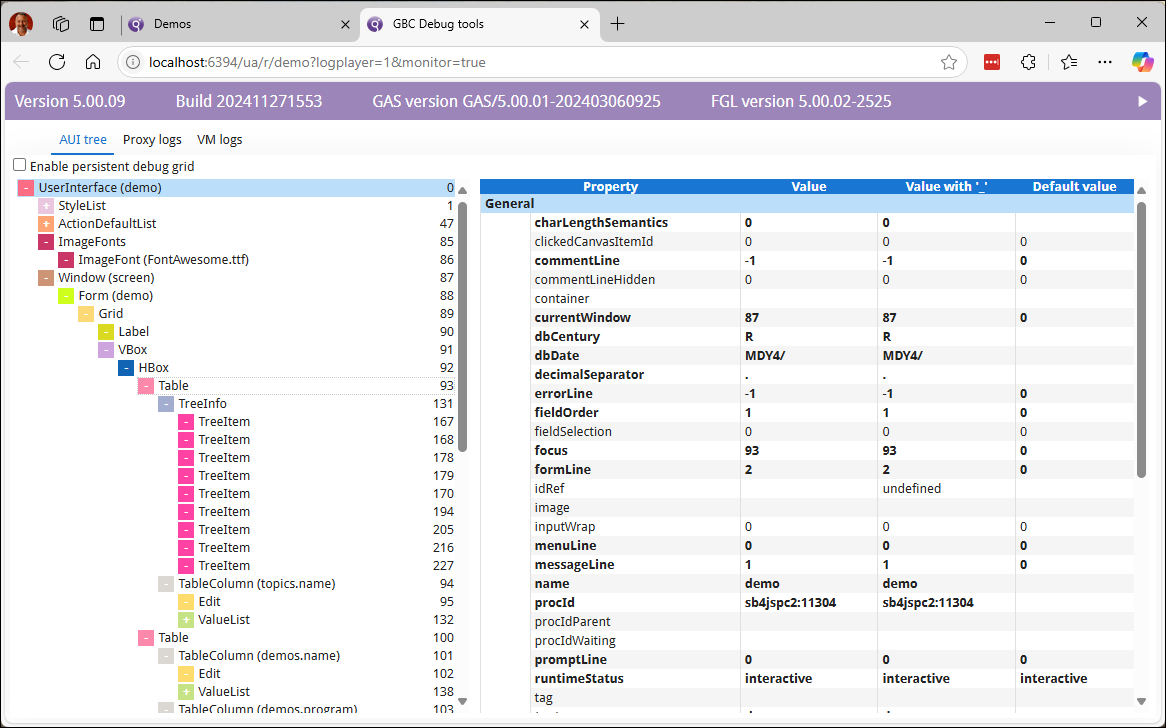Click the browser refresh icon
1166x728 pixels.
[x=57, y=62]
